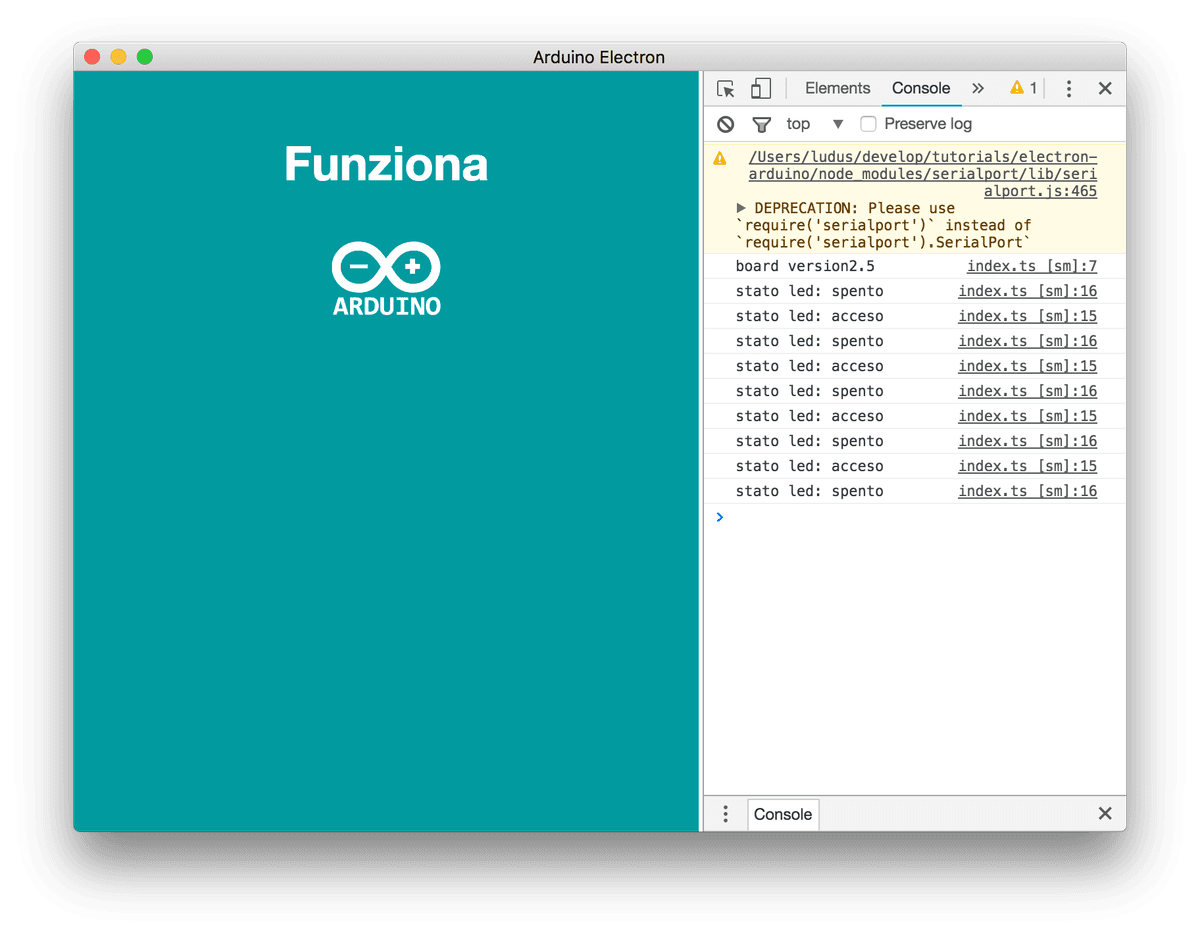Close the bottom Console drawer
This screenshot has height=937, width=1200.
click(x=1105, y=813)
